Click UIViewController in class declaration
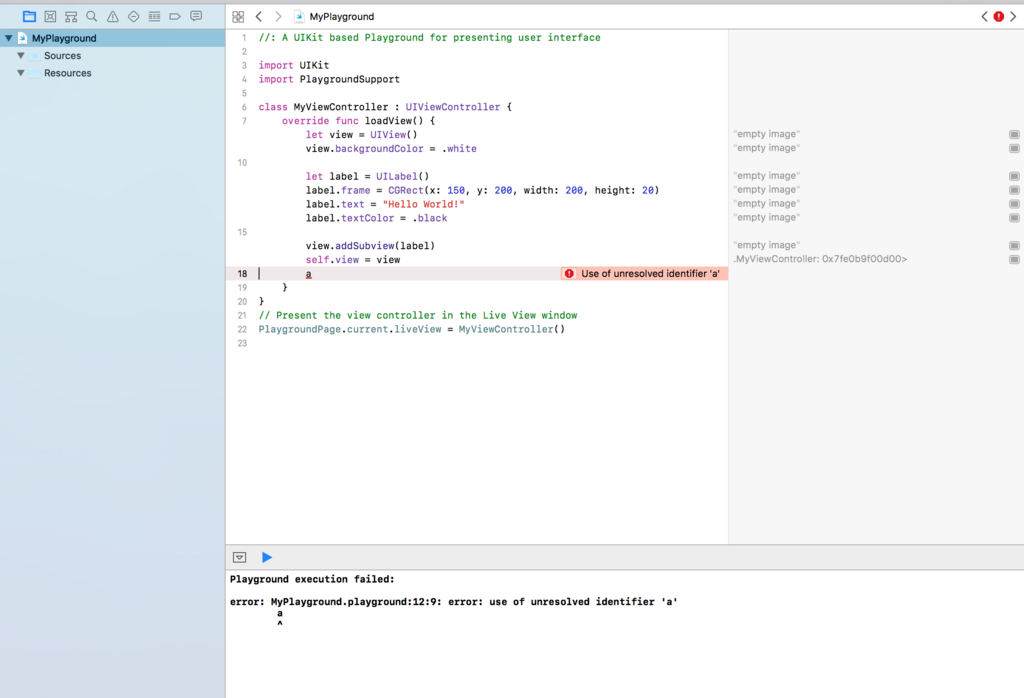This screenshot has width=1024, height=698. [x=453, y=107]
